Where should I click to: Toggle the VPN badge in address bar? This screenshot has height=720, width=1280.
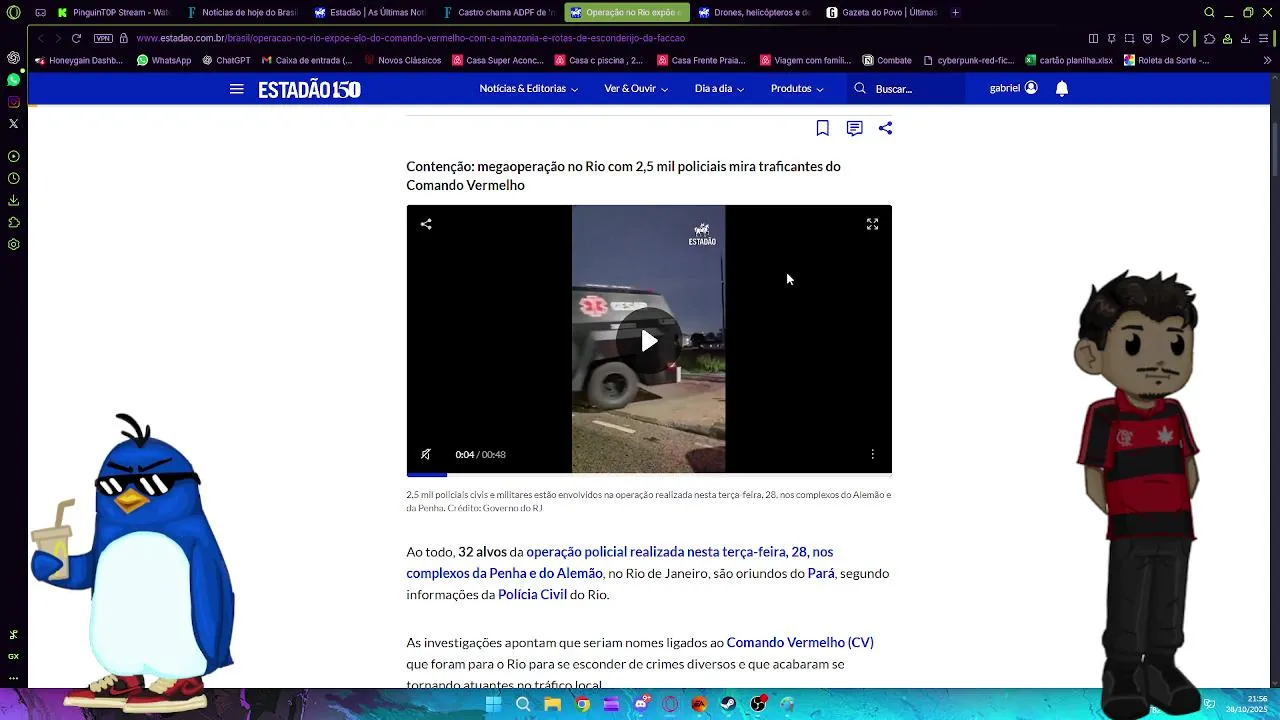coord(103,38)
